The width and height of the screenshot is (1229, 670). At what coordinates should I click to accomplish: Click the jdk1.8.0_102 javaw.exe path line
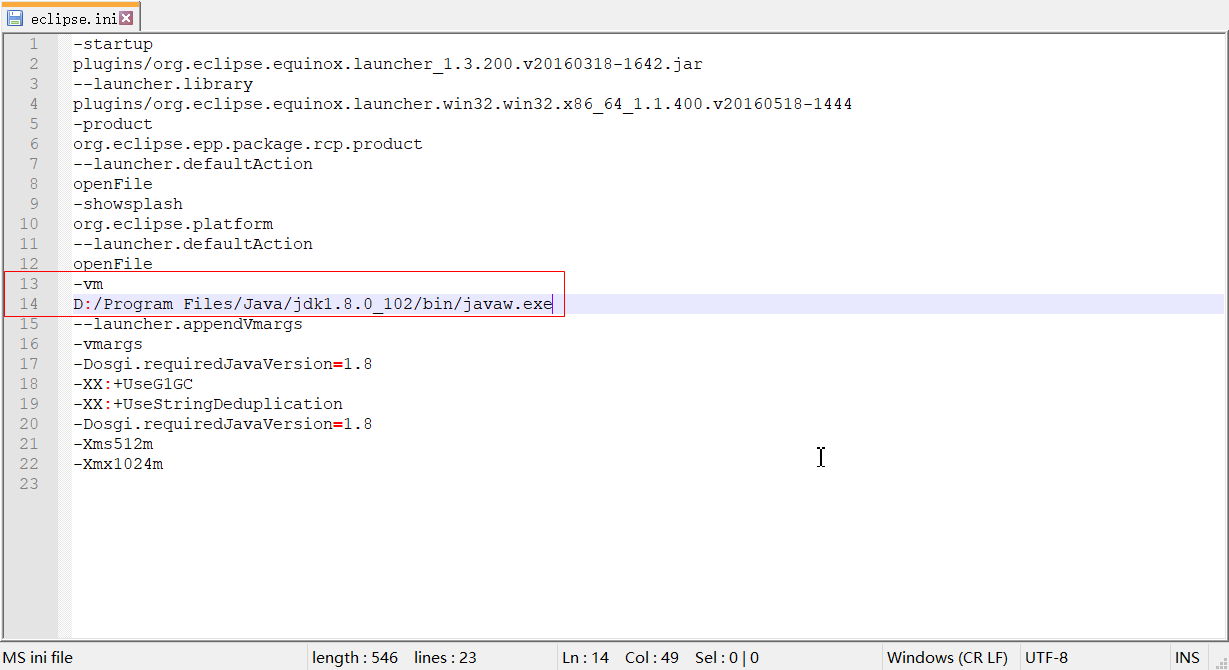pos(313,304)
